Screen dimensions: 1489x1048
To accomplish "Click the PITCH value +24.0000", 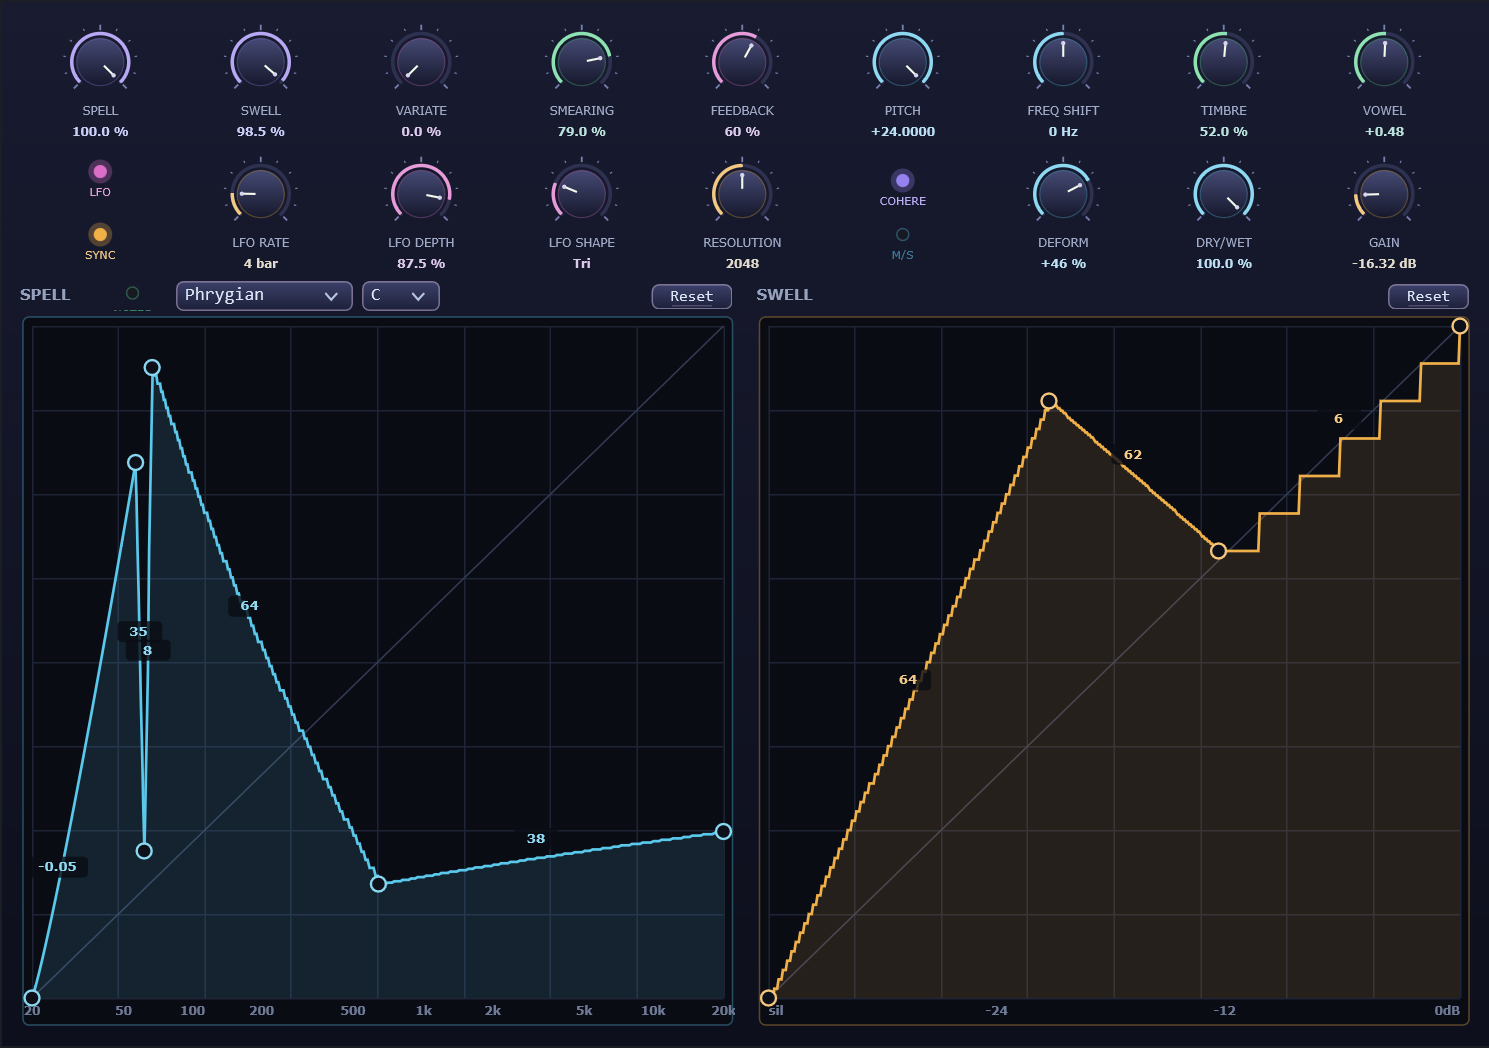I will [x=903, y=132].
